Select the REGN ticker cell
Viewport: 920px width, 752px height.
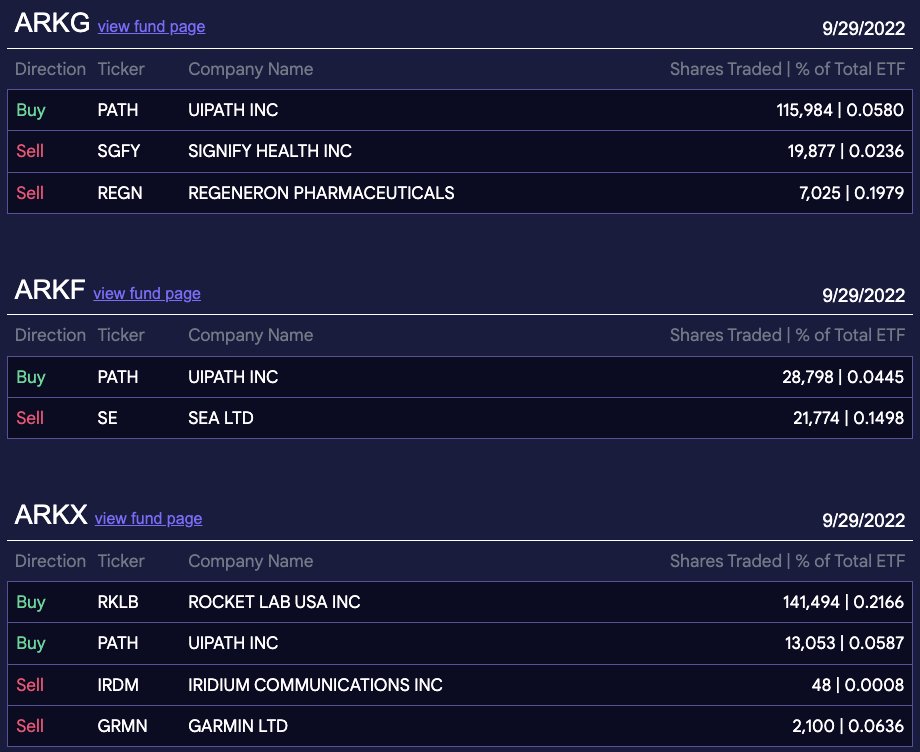tap(120, 192)
